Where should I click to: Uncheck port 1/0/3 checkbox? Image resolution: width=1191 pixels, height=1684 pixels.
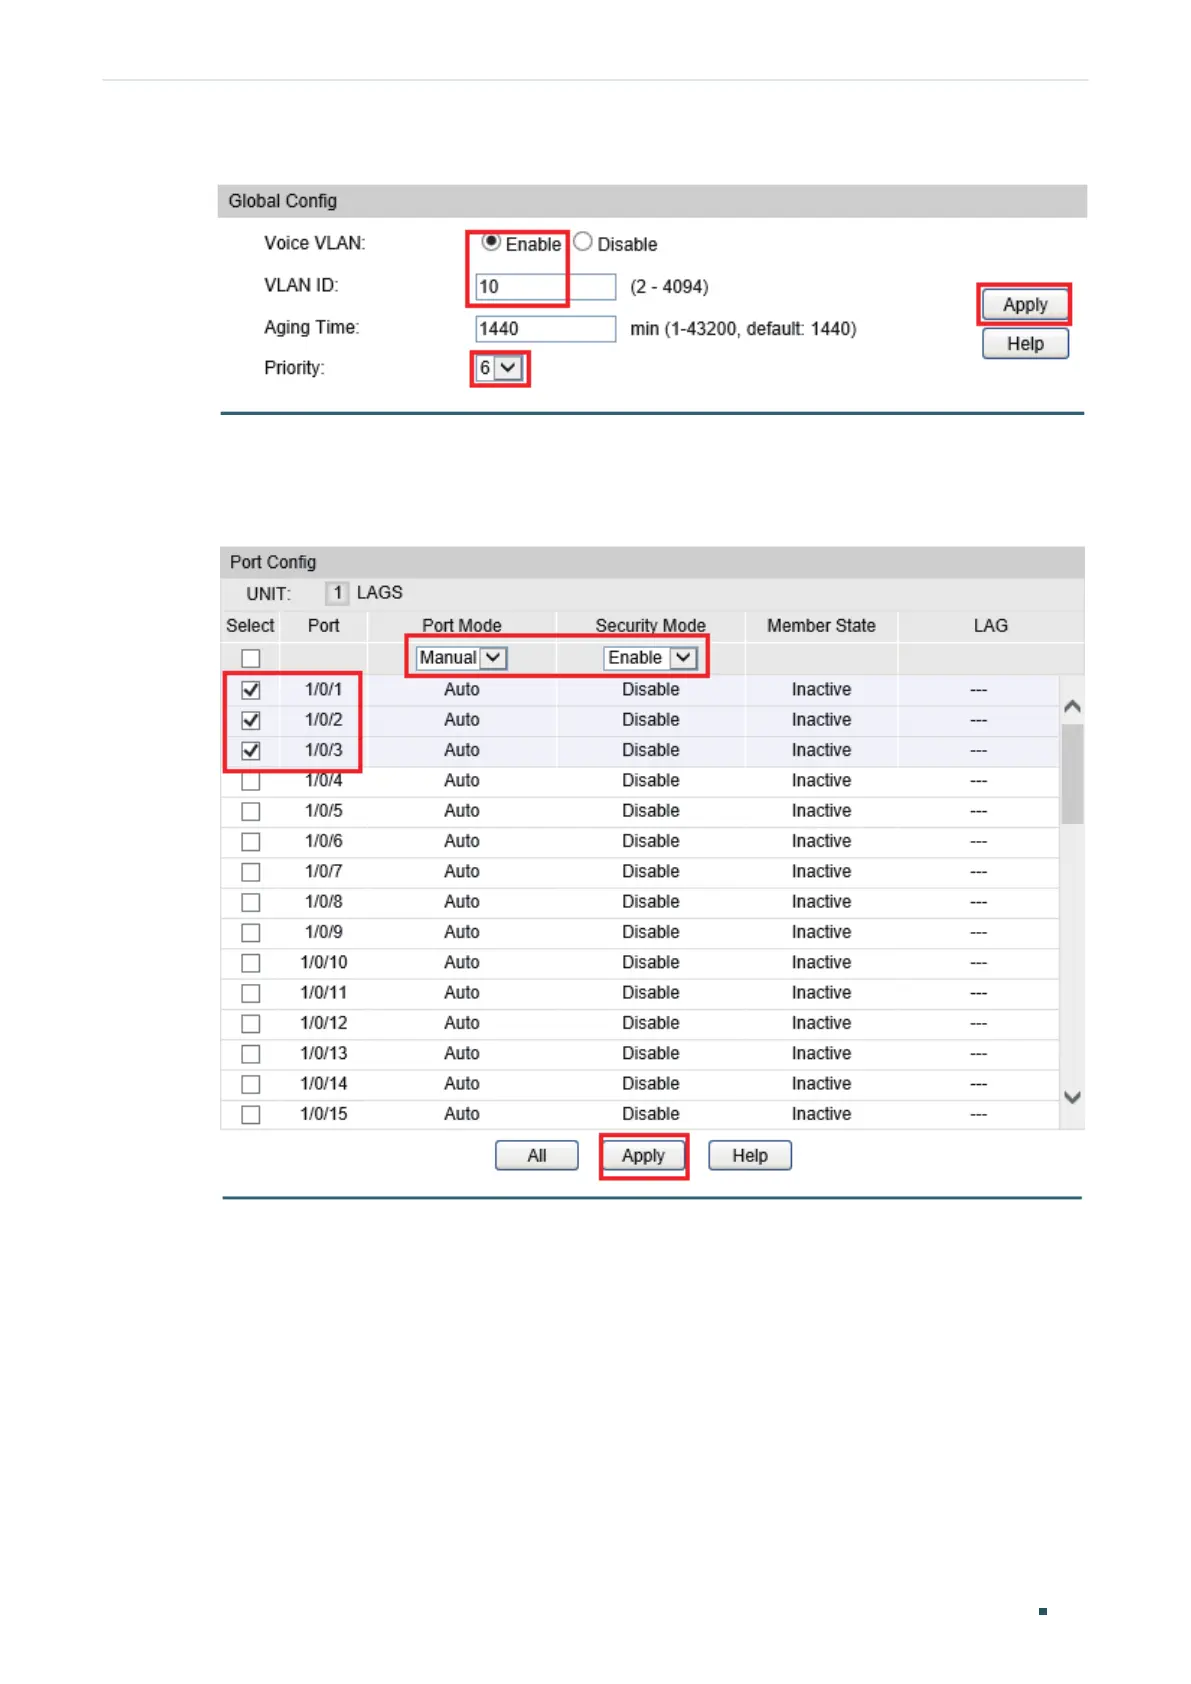[x=251, y=750]
